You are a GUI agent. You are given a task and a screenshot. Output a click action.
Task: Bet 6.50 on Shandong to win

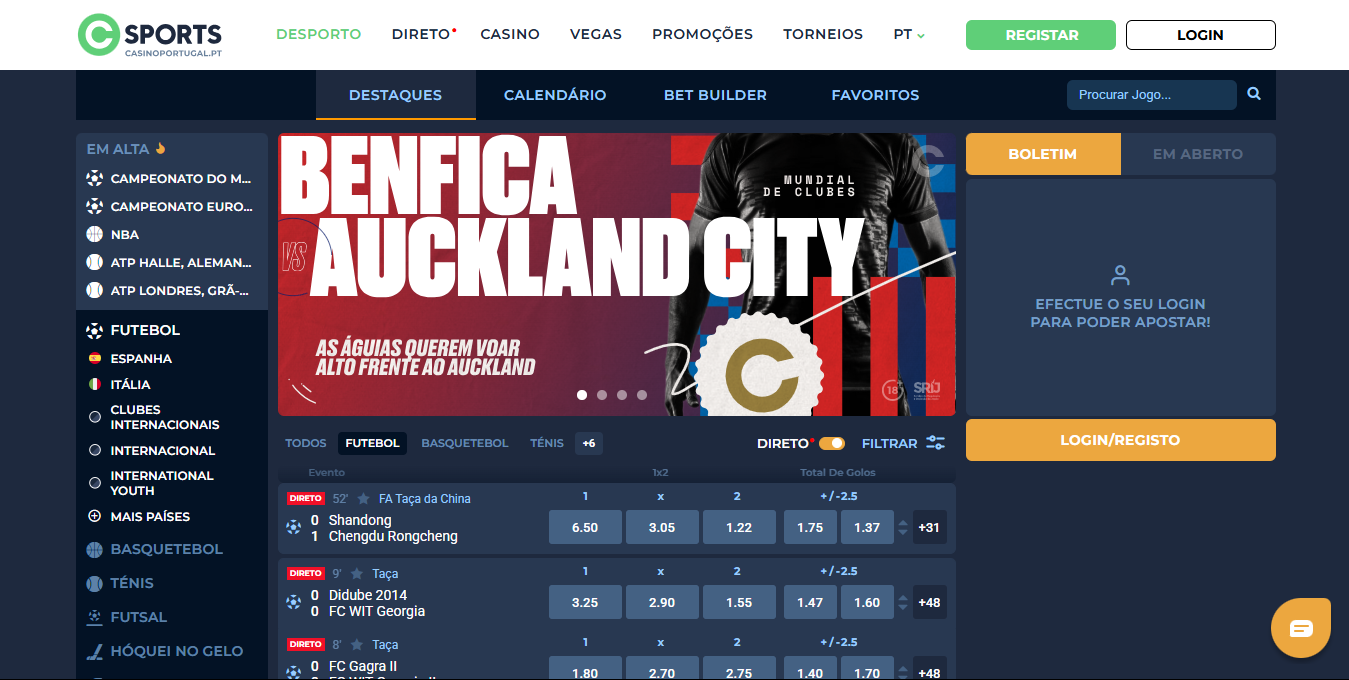click(x=585, y=527)
